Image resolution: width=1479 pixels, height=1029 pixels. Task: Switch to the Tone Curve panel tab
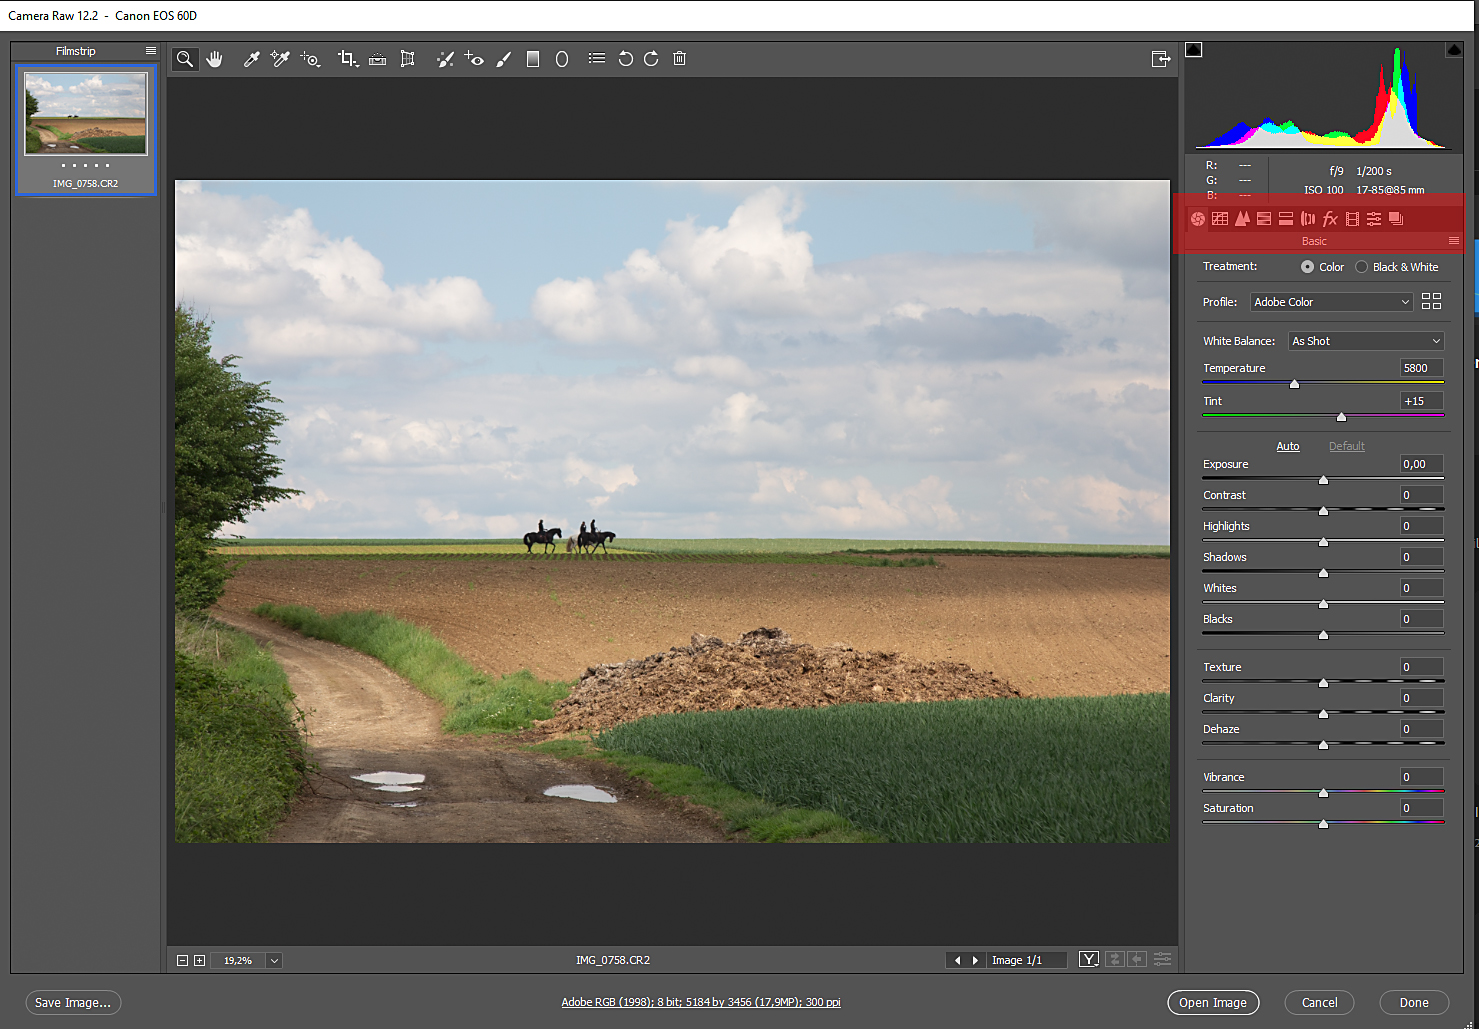[x=1220, y=219]
